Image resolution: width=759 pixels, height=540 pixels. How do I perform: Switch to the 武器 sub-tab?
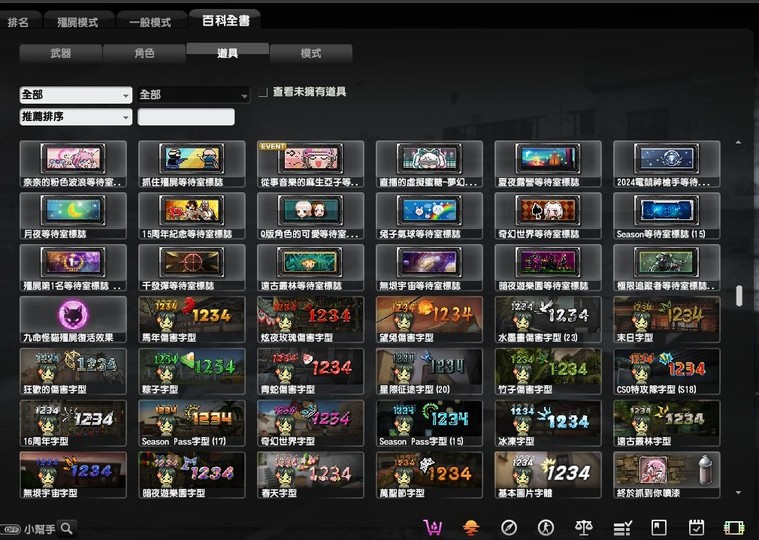60,54
